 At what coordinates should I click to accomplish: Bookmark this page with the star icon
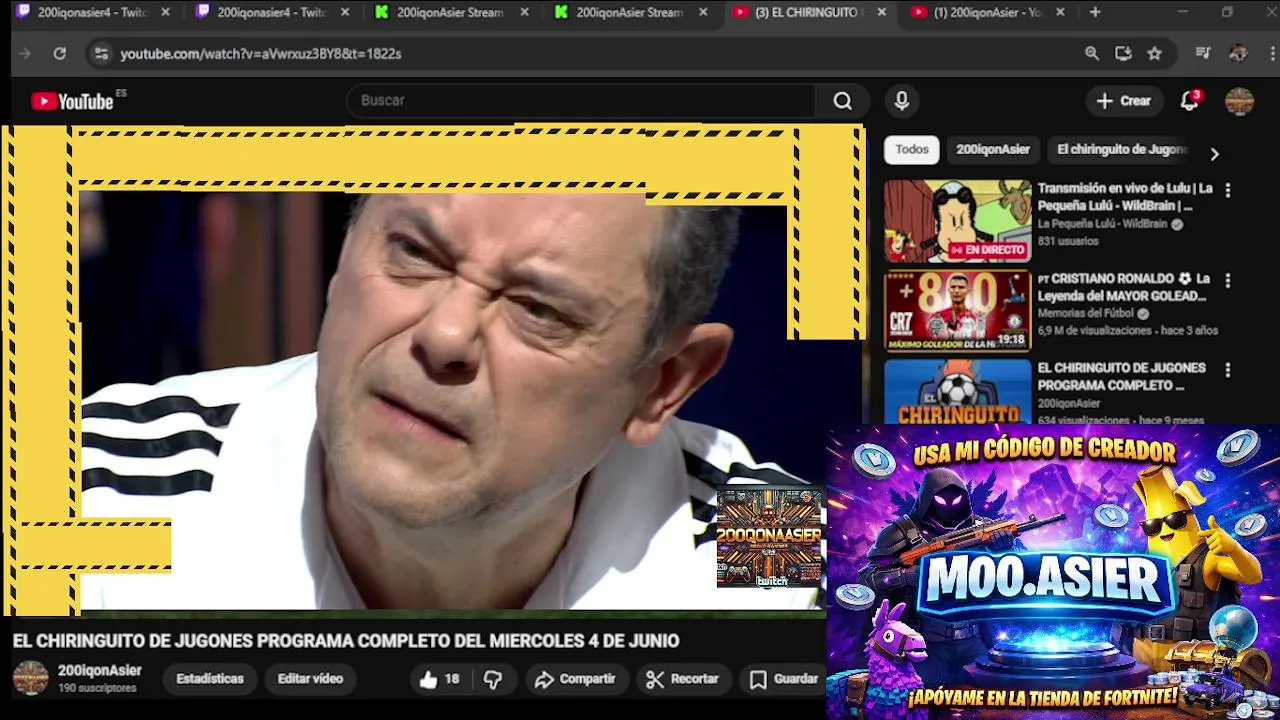pyautogui.click(x=1155, y=54)
